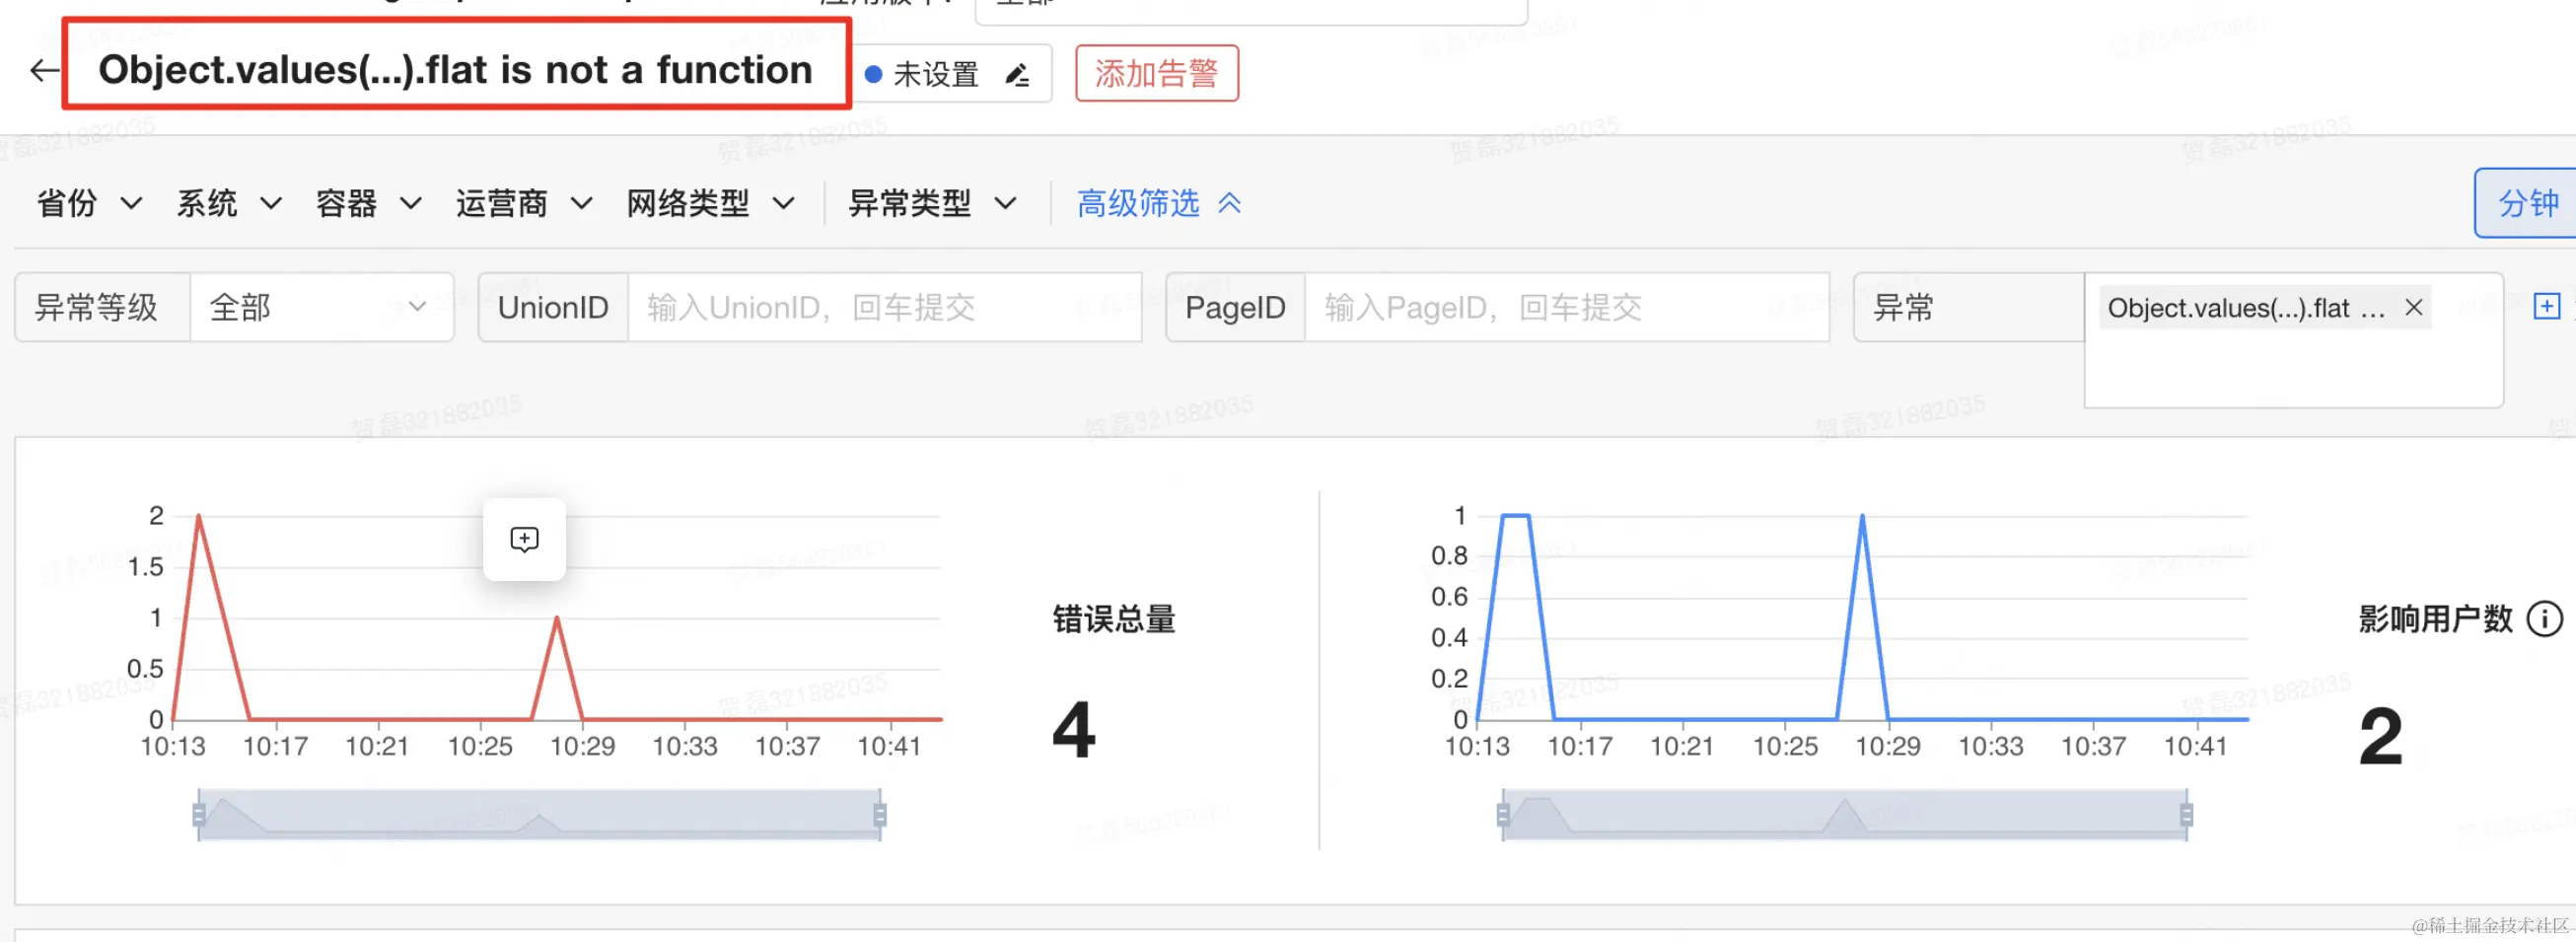
Task: Click the 错误总量 value 4
Action: 1074,730
